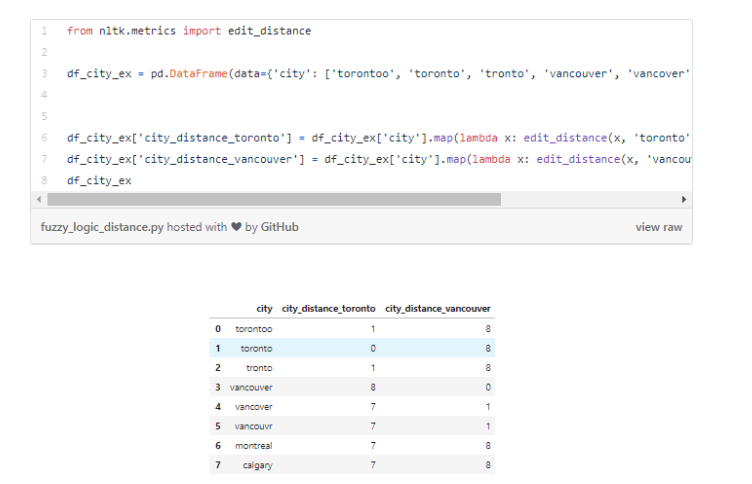Click the 'calgary' city cell

(x=258, y=465)
